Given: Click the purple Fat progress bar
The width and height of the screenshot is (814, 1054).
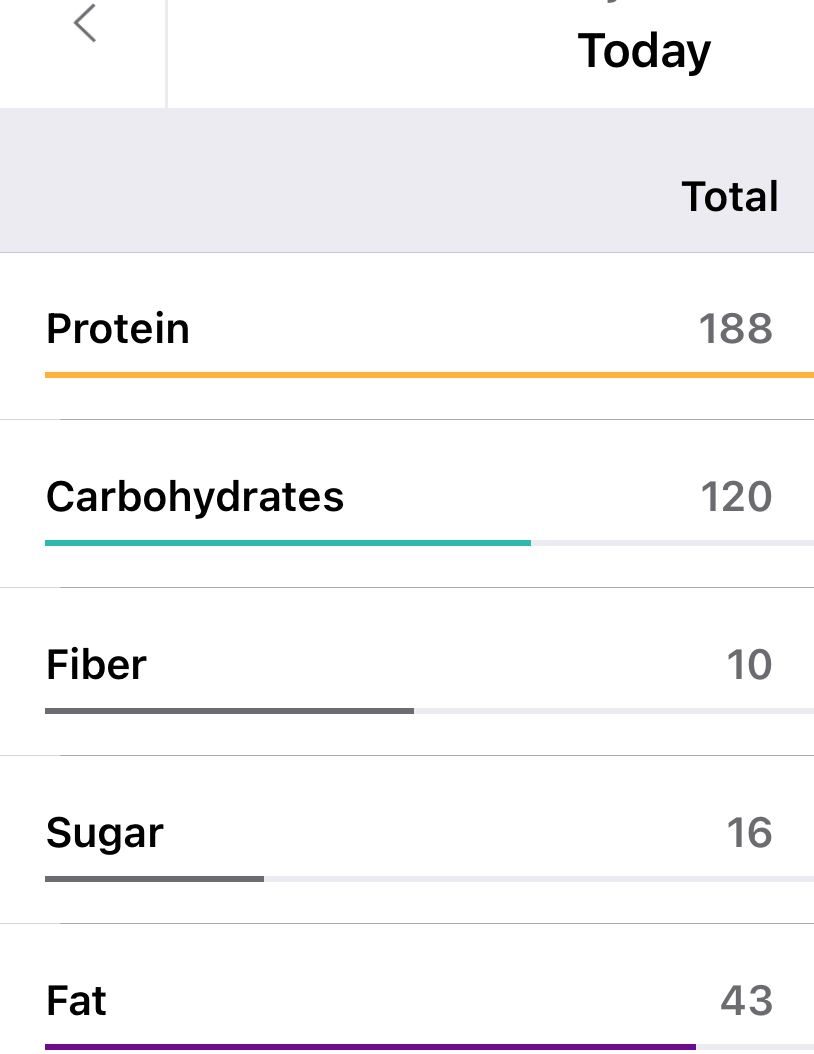Looking at the screenshot, I should pos(370,1047).
